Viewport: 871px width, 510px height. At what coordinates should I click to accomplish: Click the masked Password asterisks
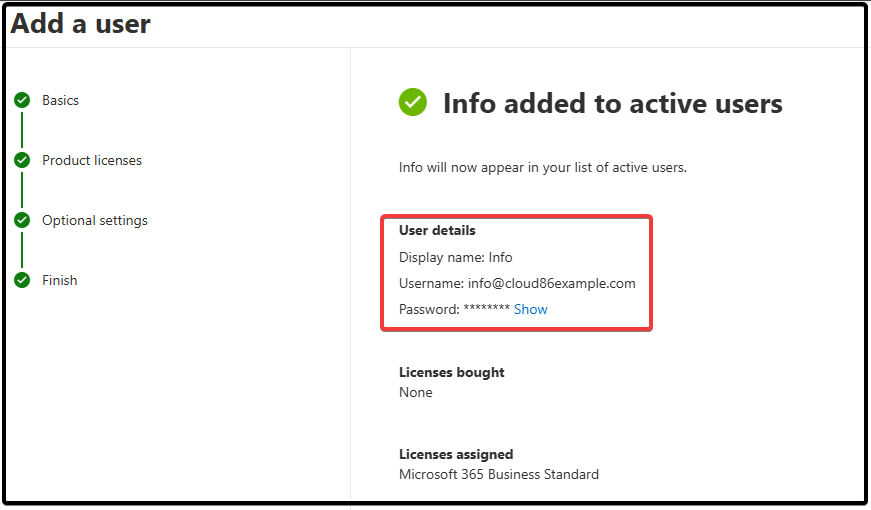pyautogui.click(x=487, y=308)
